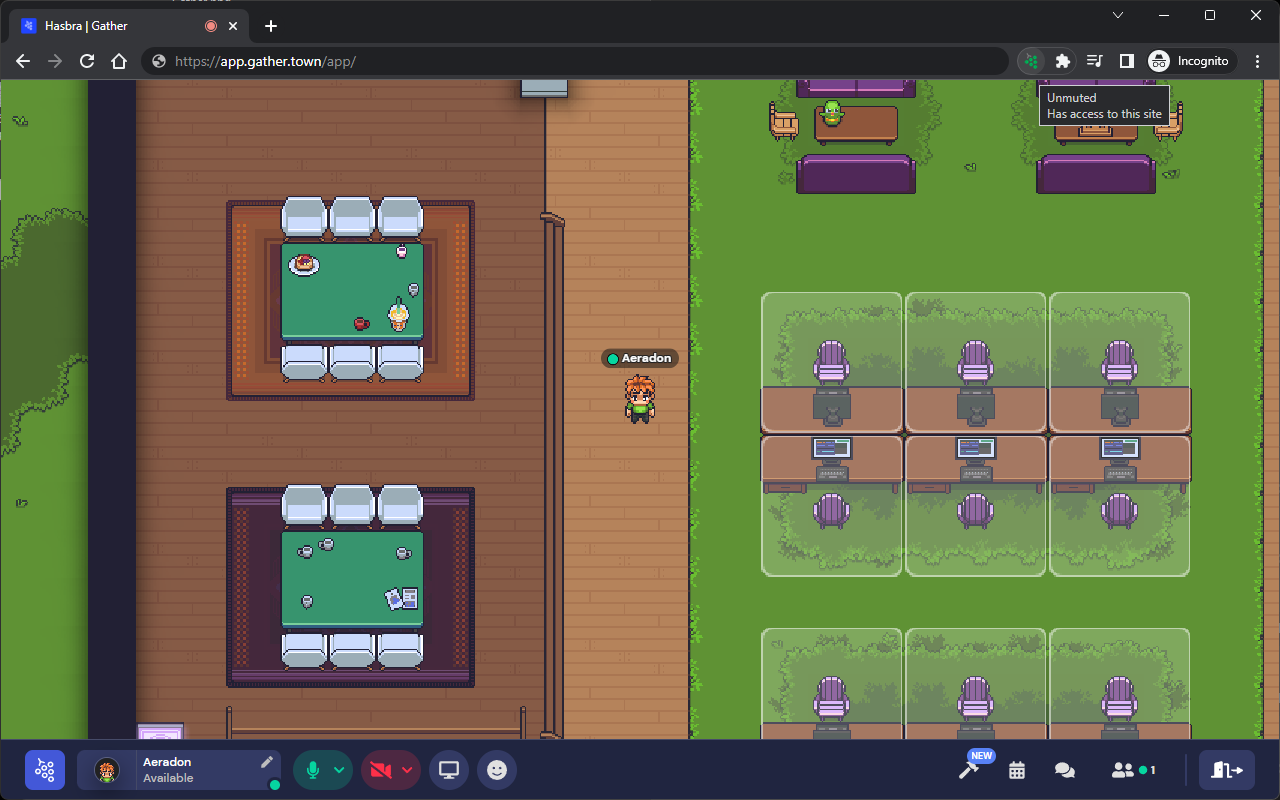The height and width of the screenshot is (800, 1280).
Task: Leave the space with exit door icon
Action: tap(1226, 770)
